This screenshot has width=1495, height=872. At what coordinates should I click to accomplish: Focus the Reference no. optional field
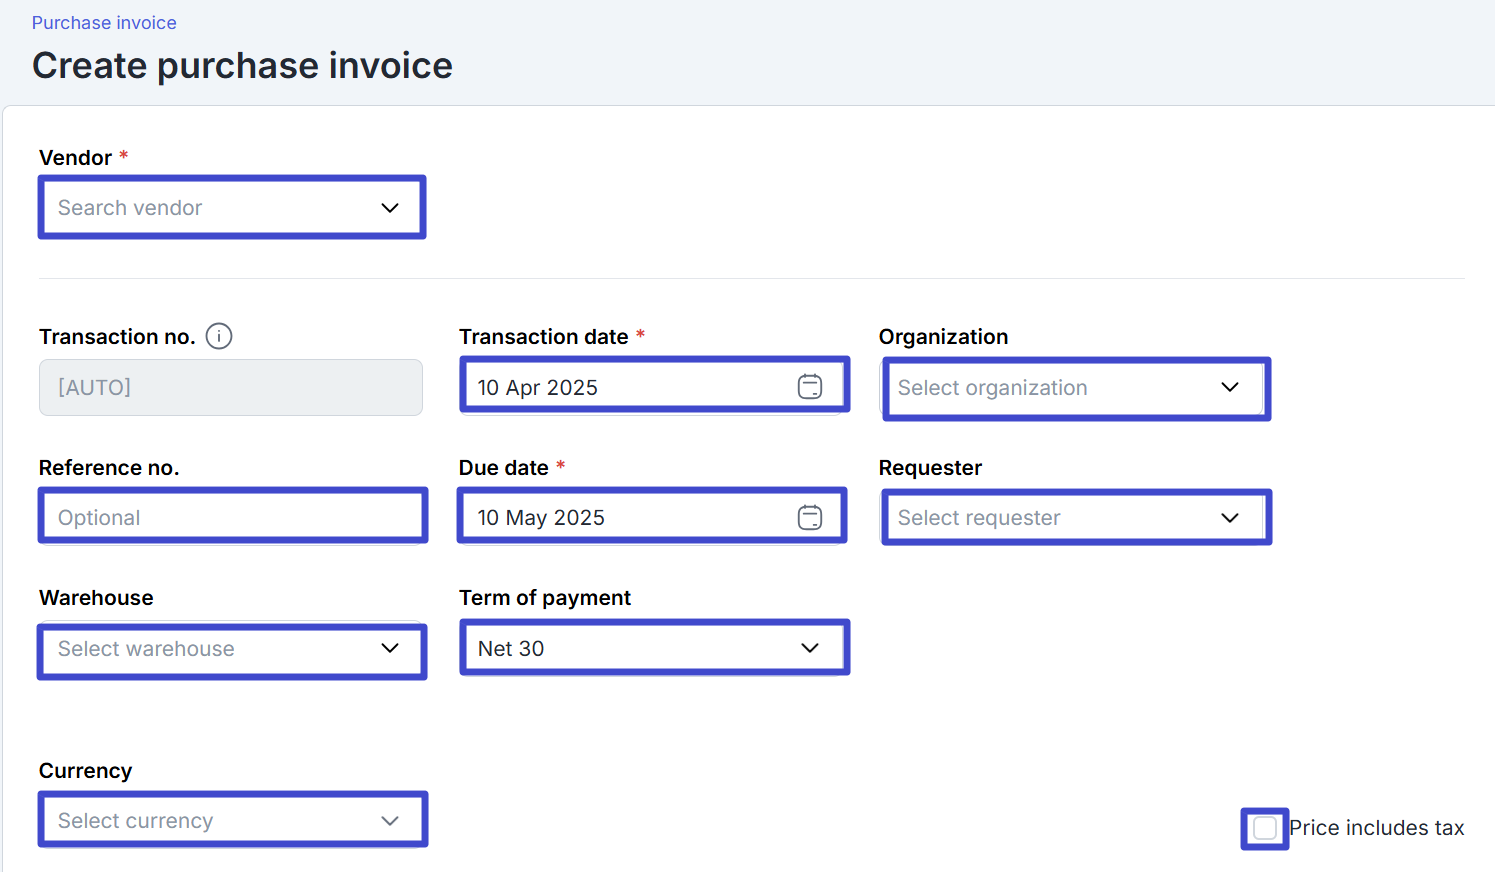[233, 516]
